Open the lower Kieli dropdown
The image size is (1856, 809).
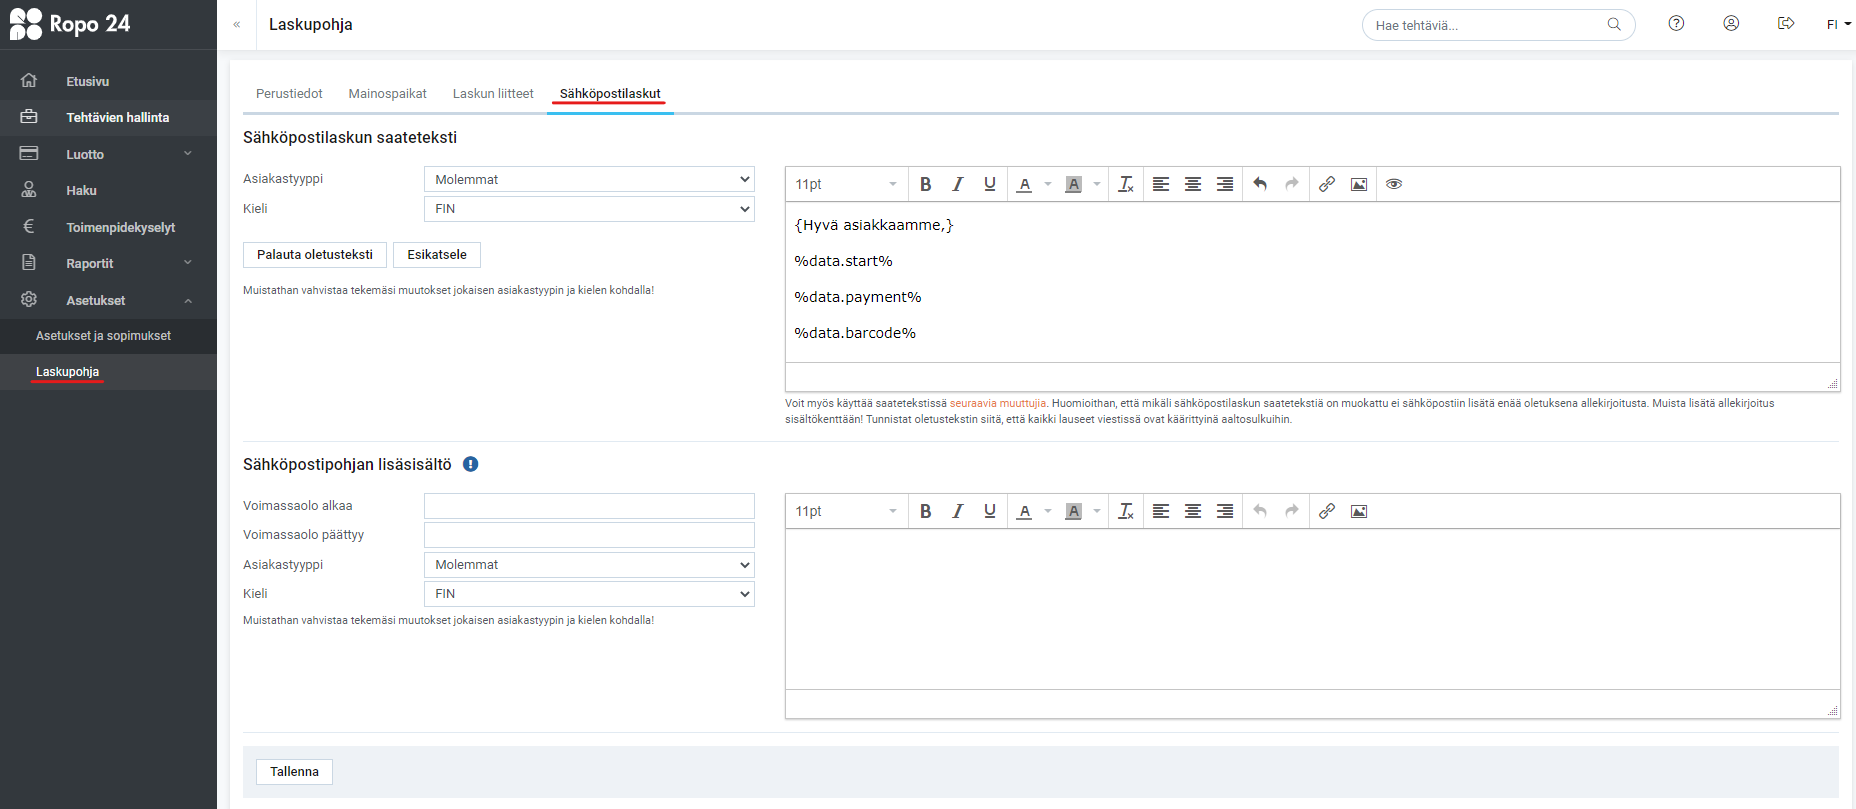(589, 594)
